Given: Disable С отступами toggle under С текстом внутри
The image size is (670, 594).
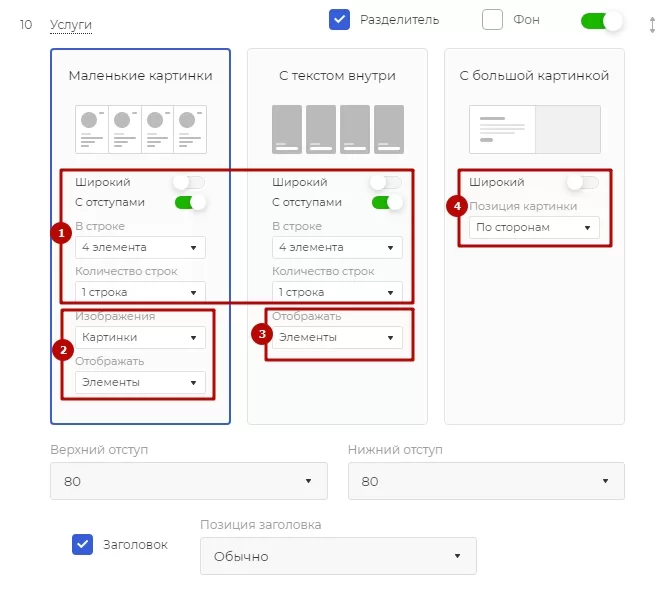Looking at the screenshot, I should pos(387,203).
